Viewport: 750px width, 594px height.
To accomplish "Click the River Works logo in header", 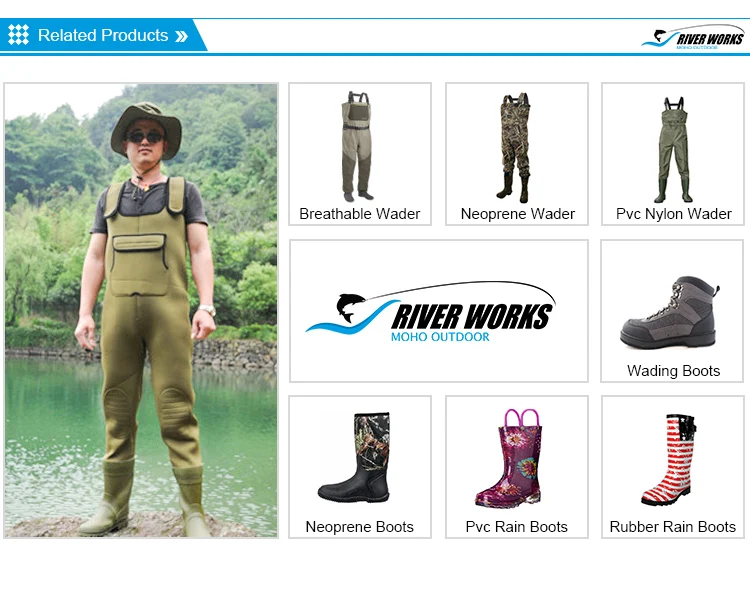I will [693, 38].
